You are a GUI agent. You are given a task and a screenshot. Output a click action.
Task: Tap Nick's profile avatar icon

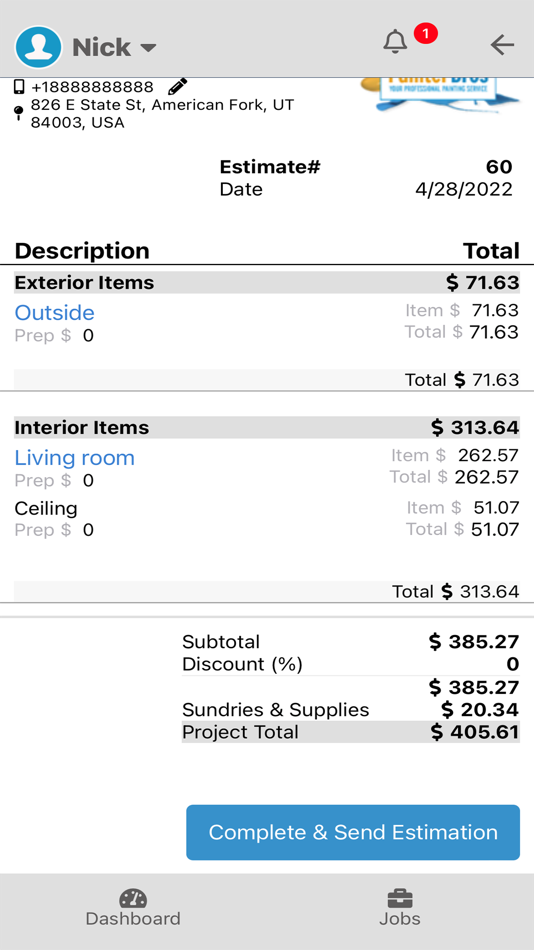click(39, 47)
